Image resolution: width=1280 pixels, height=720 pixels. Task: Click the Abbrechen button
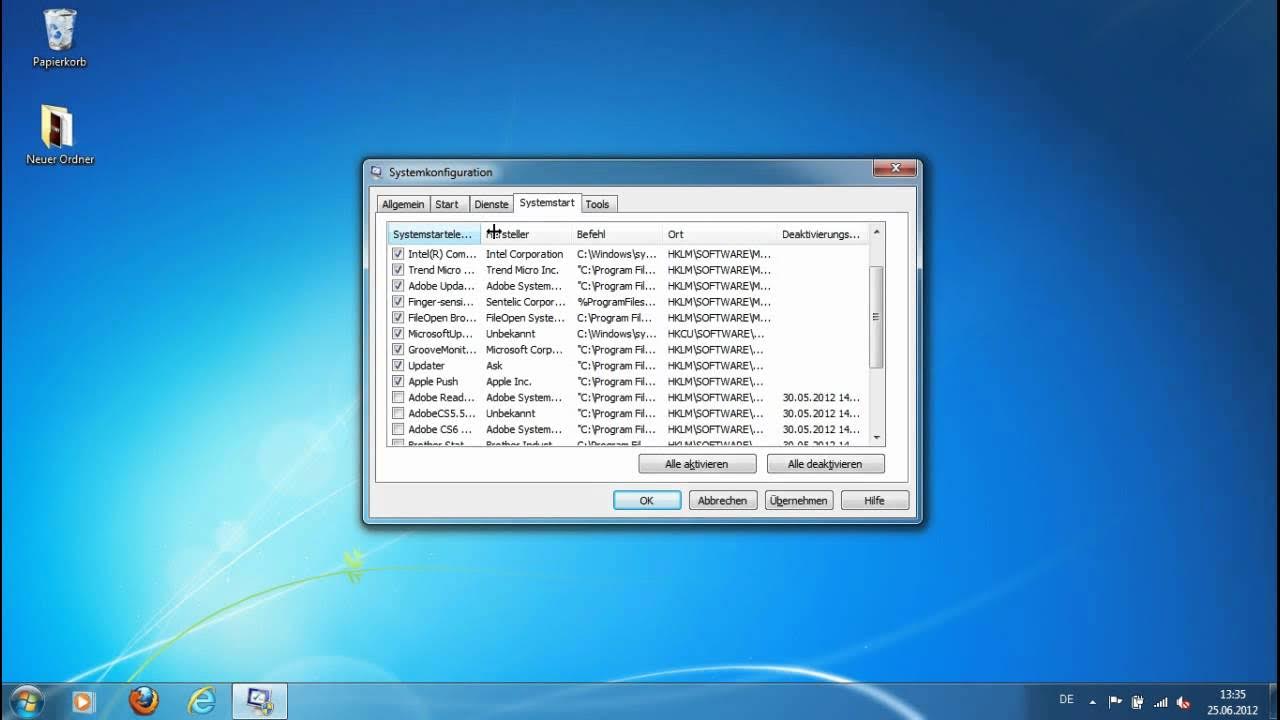coord(722,500)
